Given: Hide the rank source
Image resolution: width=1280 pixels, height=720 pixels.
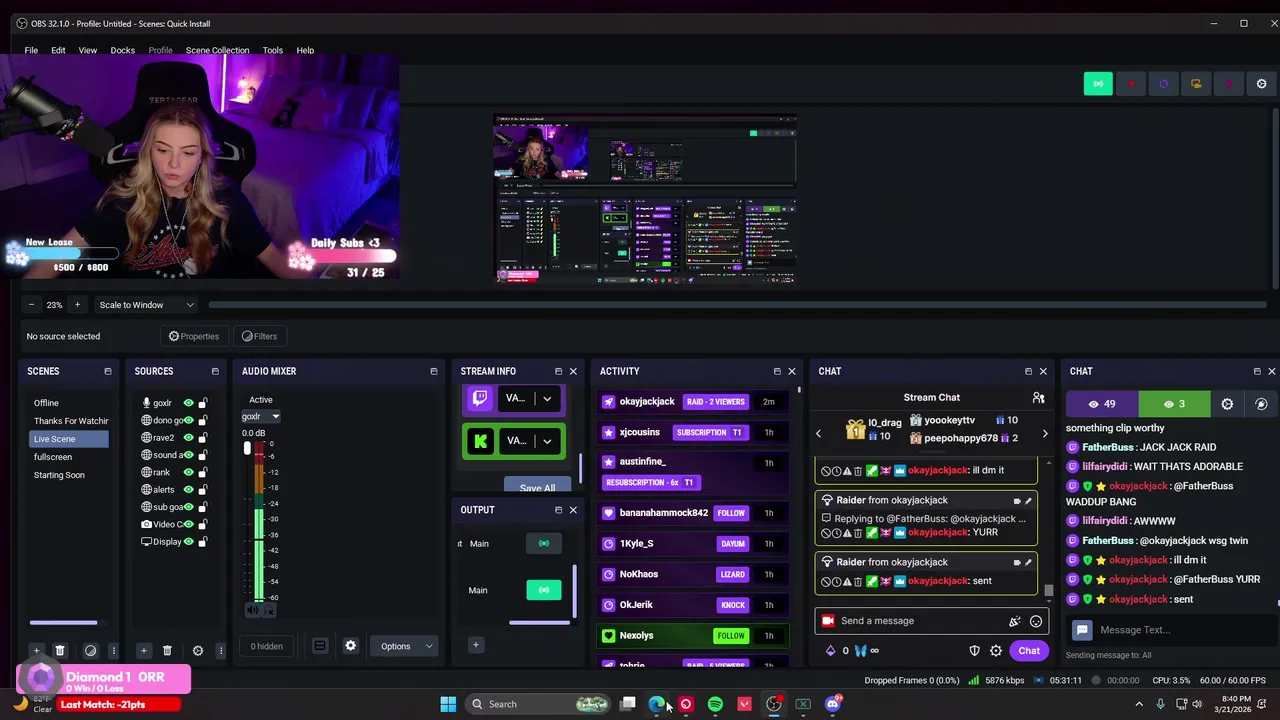Looking at the screenshot, I should pos(188,472).
